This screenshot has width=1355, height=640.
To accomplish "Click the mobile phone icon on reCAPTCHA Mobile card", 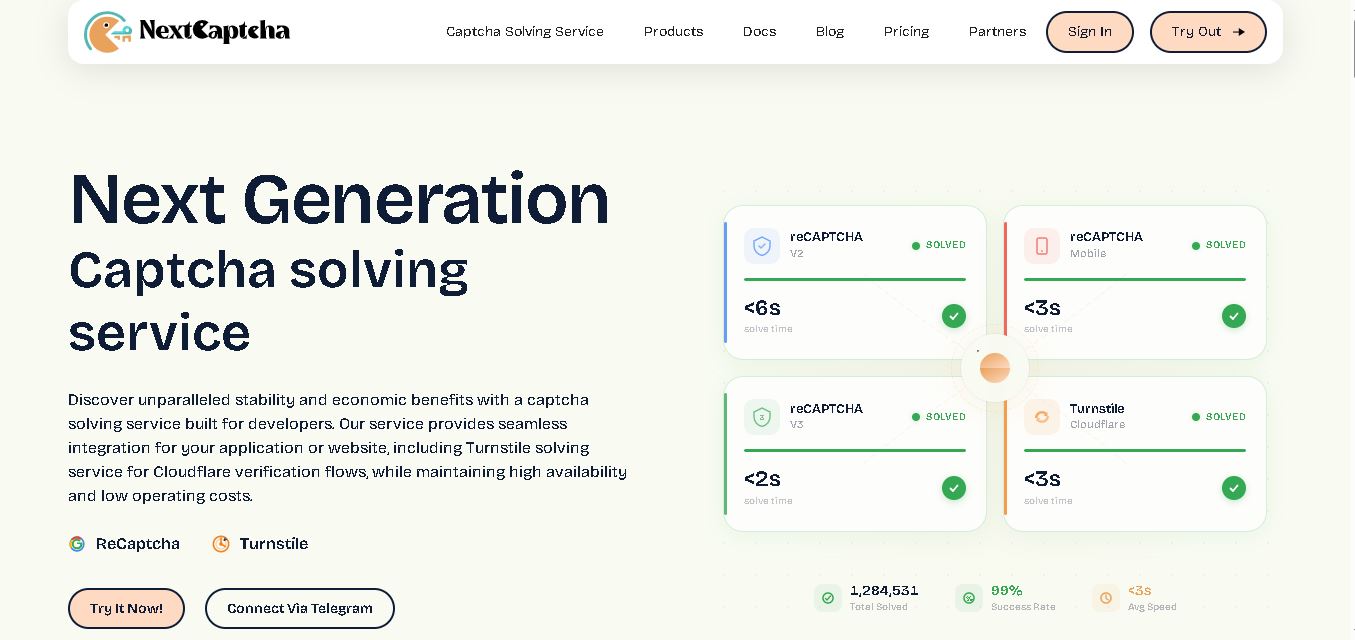I will [x=1042, y=245].
